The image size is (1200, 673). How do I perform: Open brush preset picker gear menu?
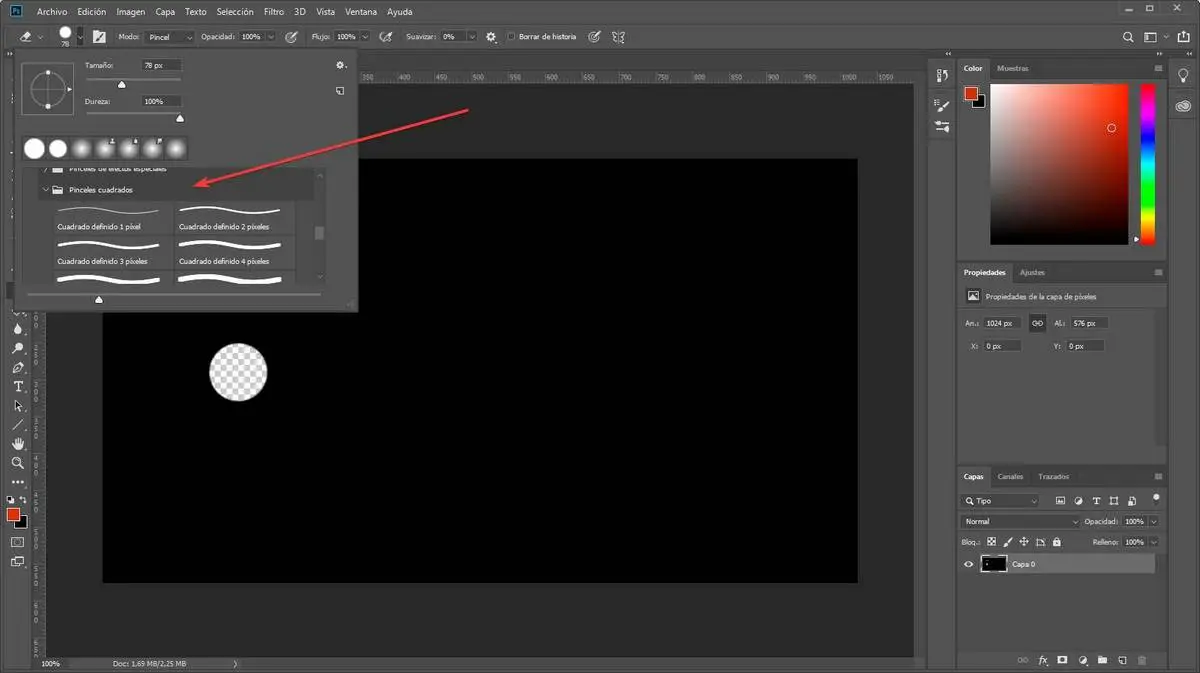click(340, 65)
